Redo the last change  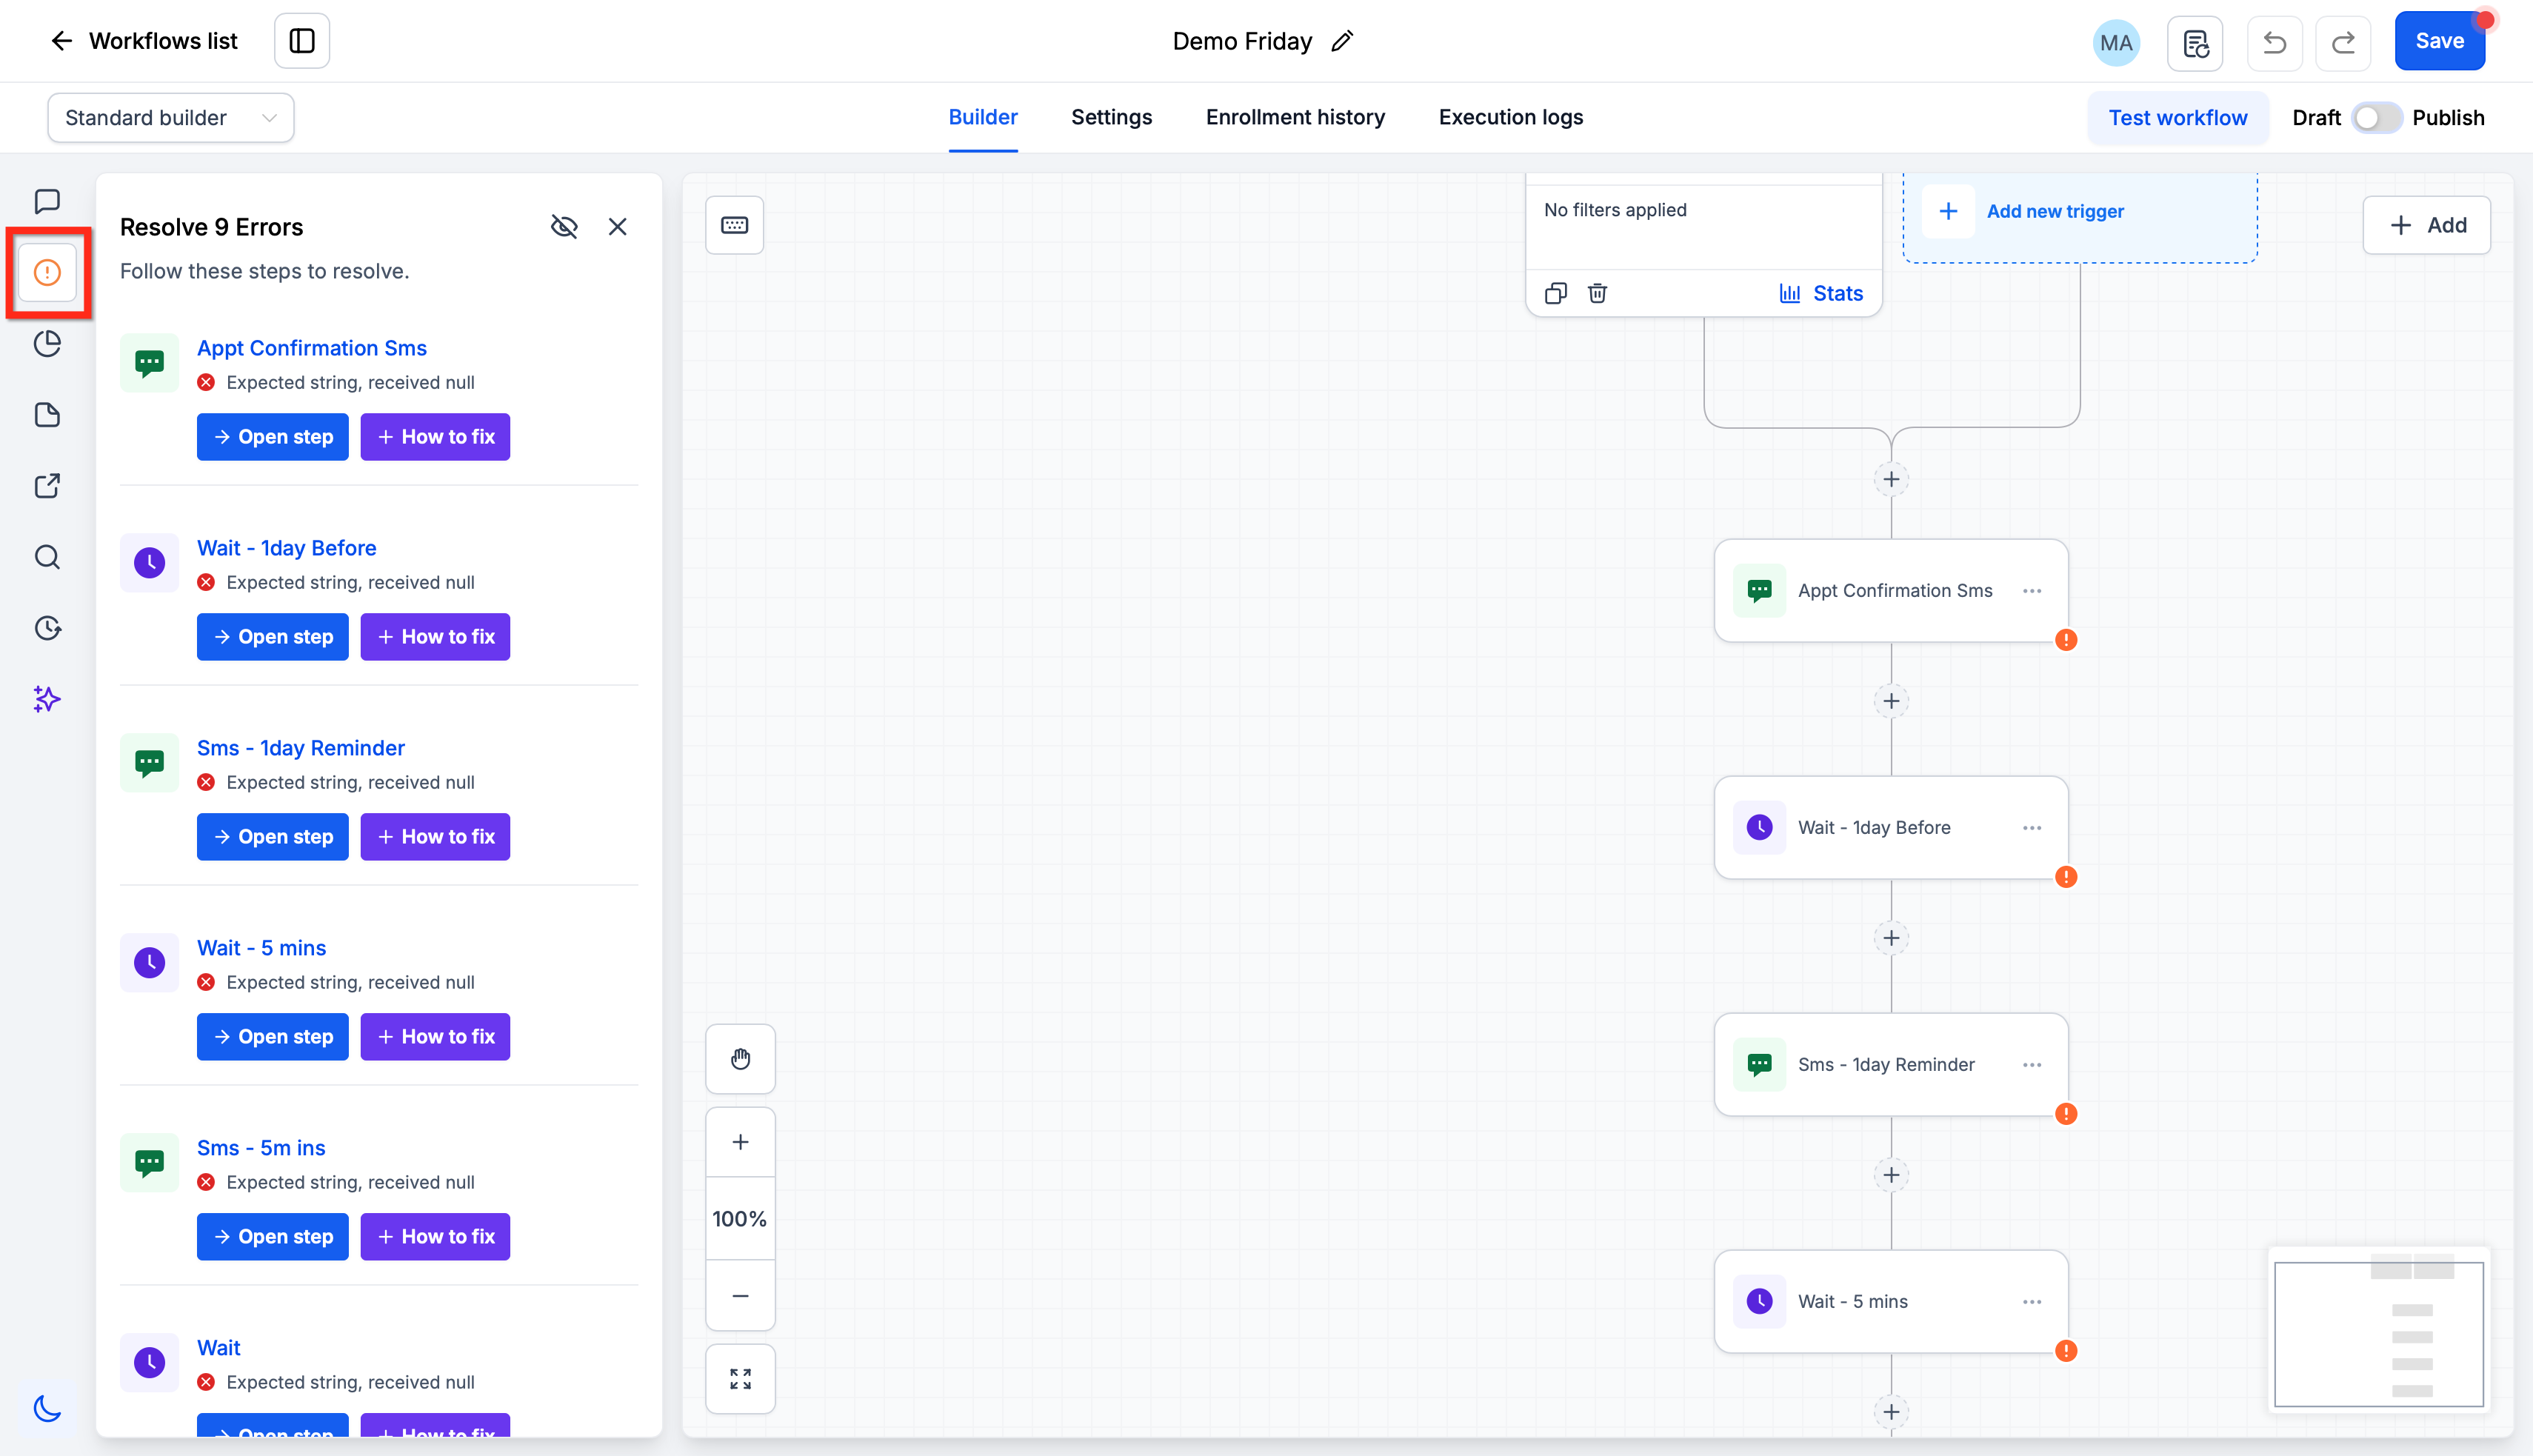point(2343,43)
